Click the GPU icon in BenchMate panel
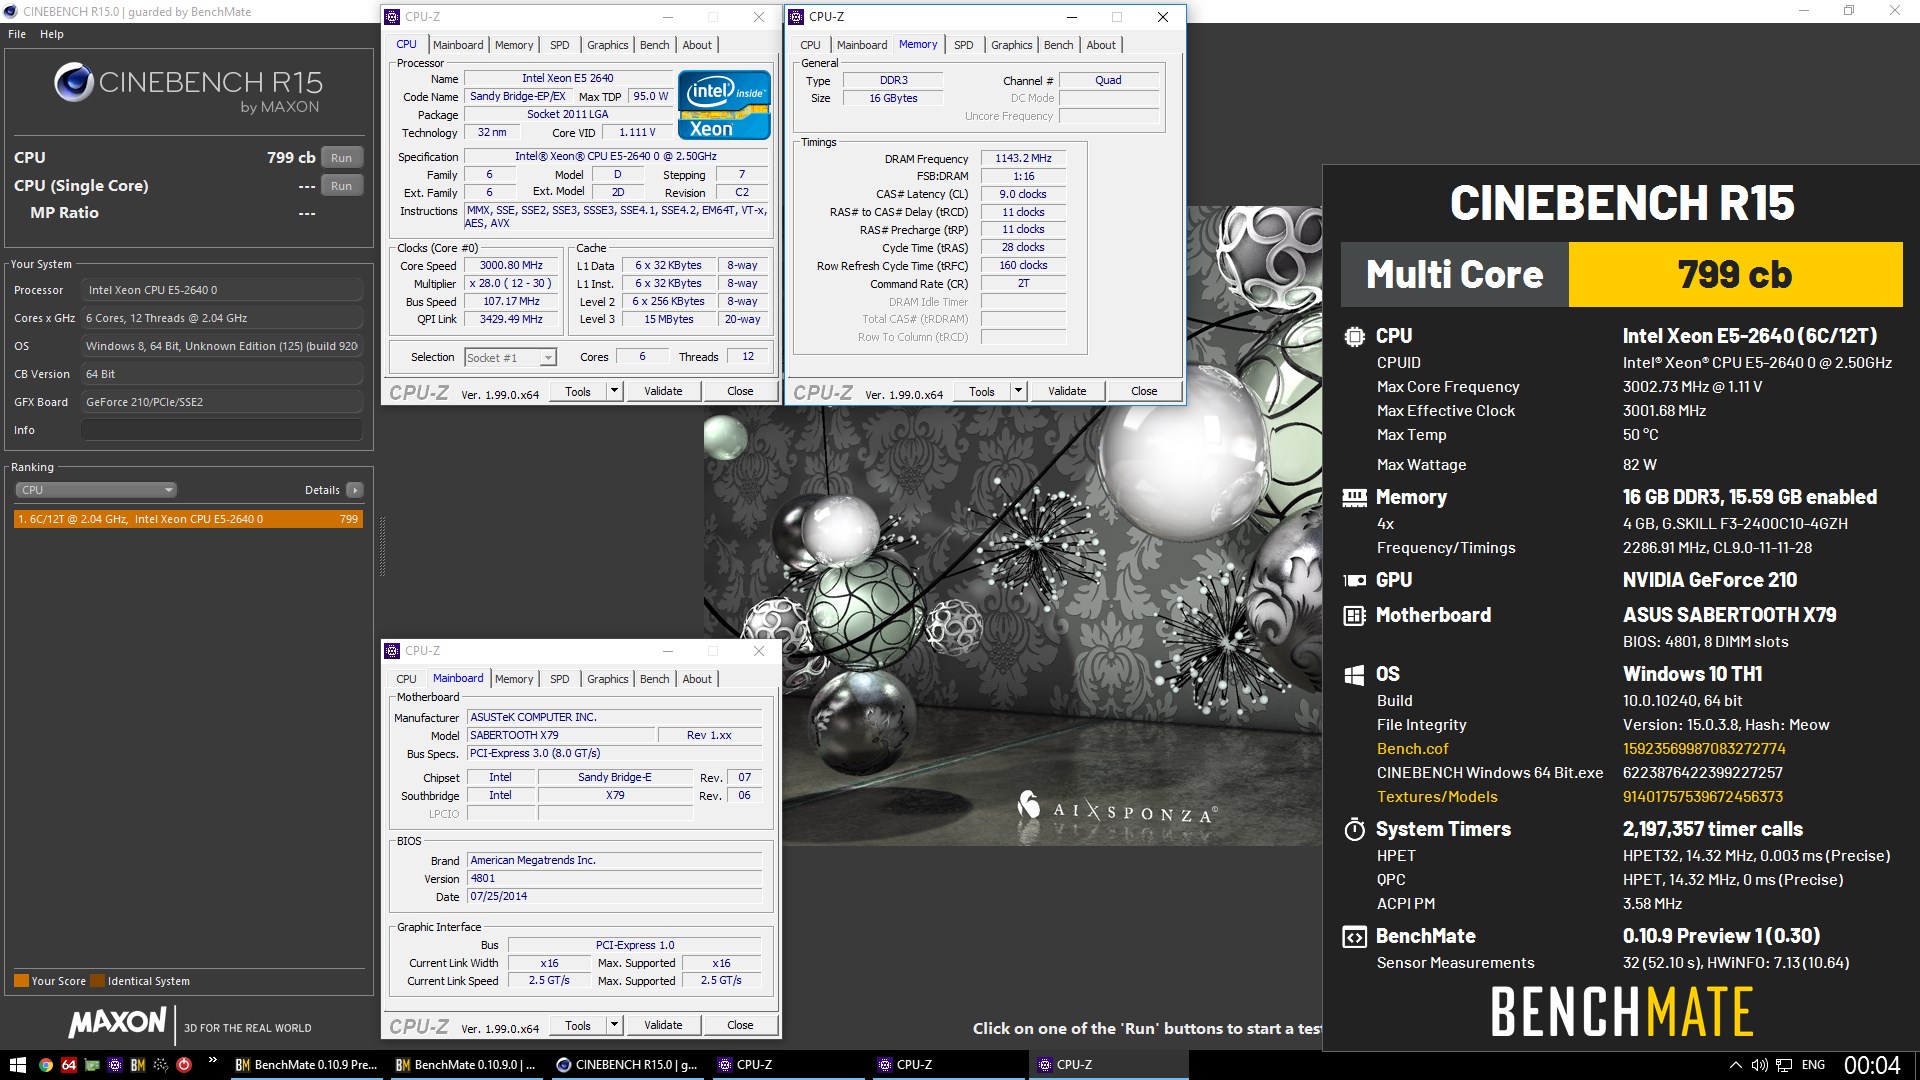Image resolution: width=1920 pixels, height=1080 pixels. coord(1354,580)
